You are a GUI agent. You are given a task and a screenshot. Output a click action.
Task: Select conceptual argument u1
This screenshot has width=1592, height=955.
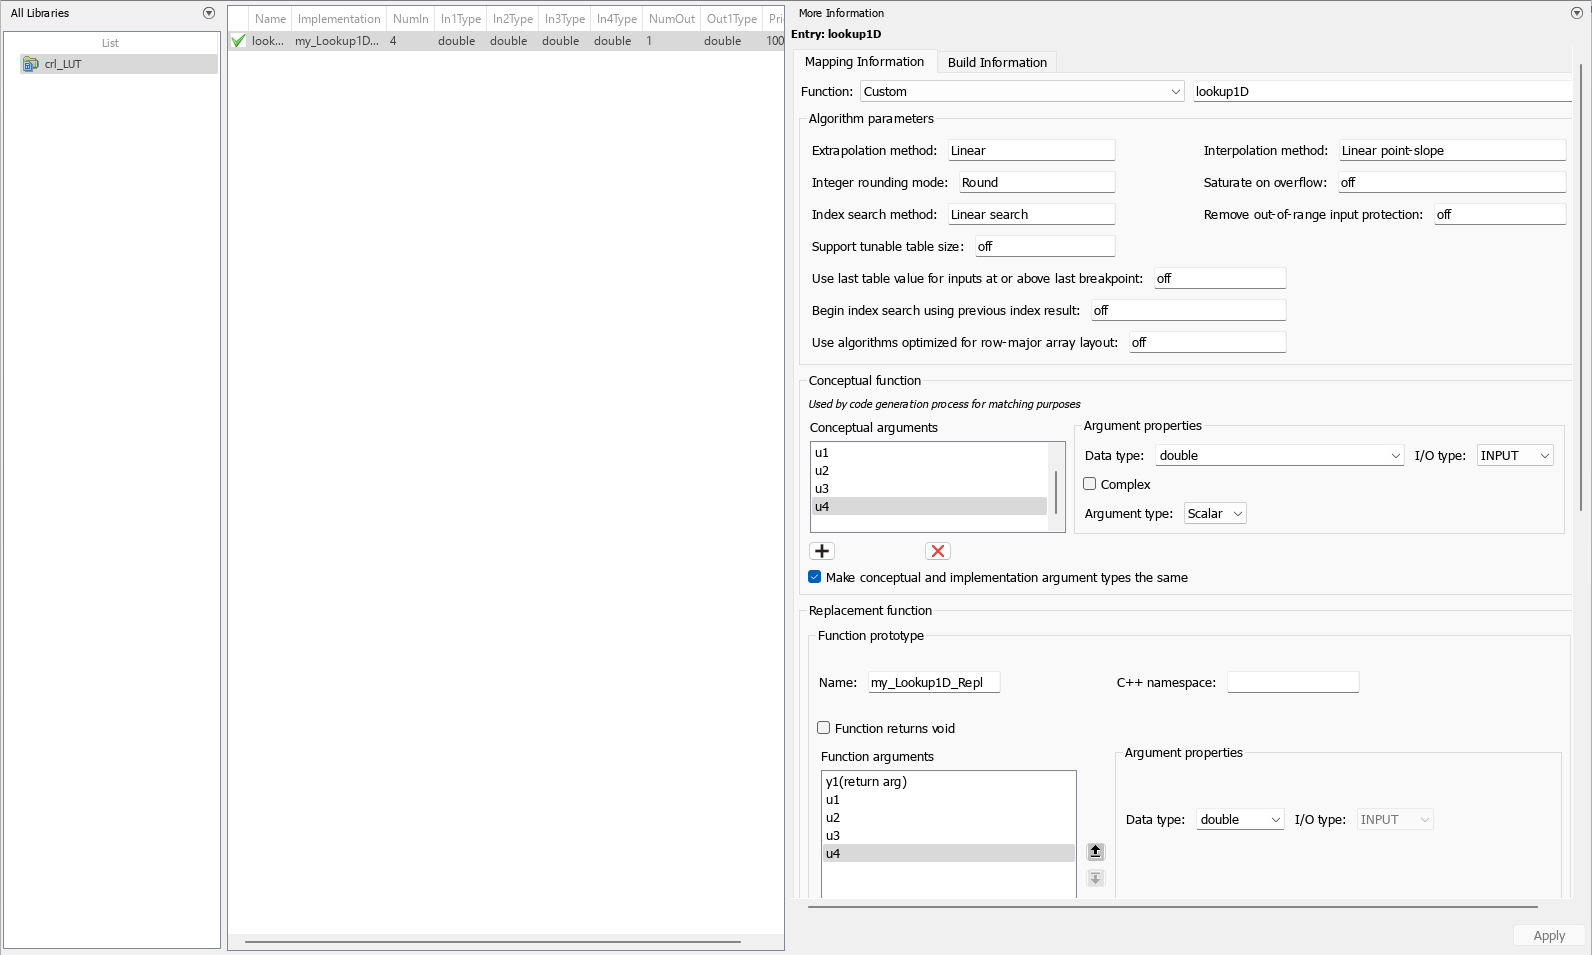(929, 453)
